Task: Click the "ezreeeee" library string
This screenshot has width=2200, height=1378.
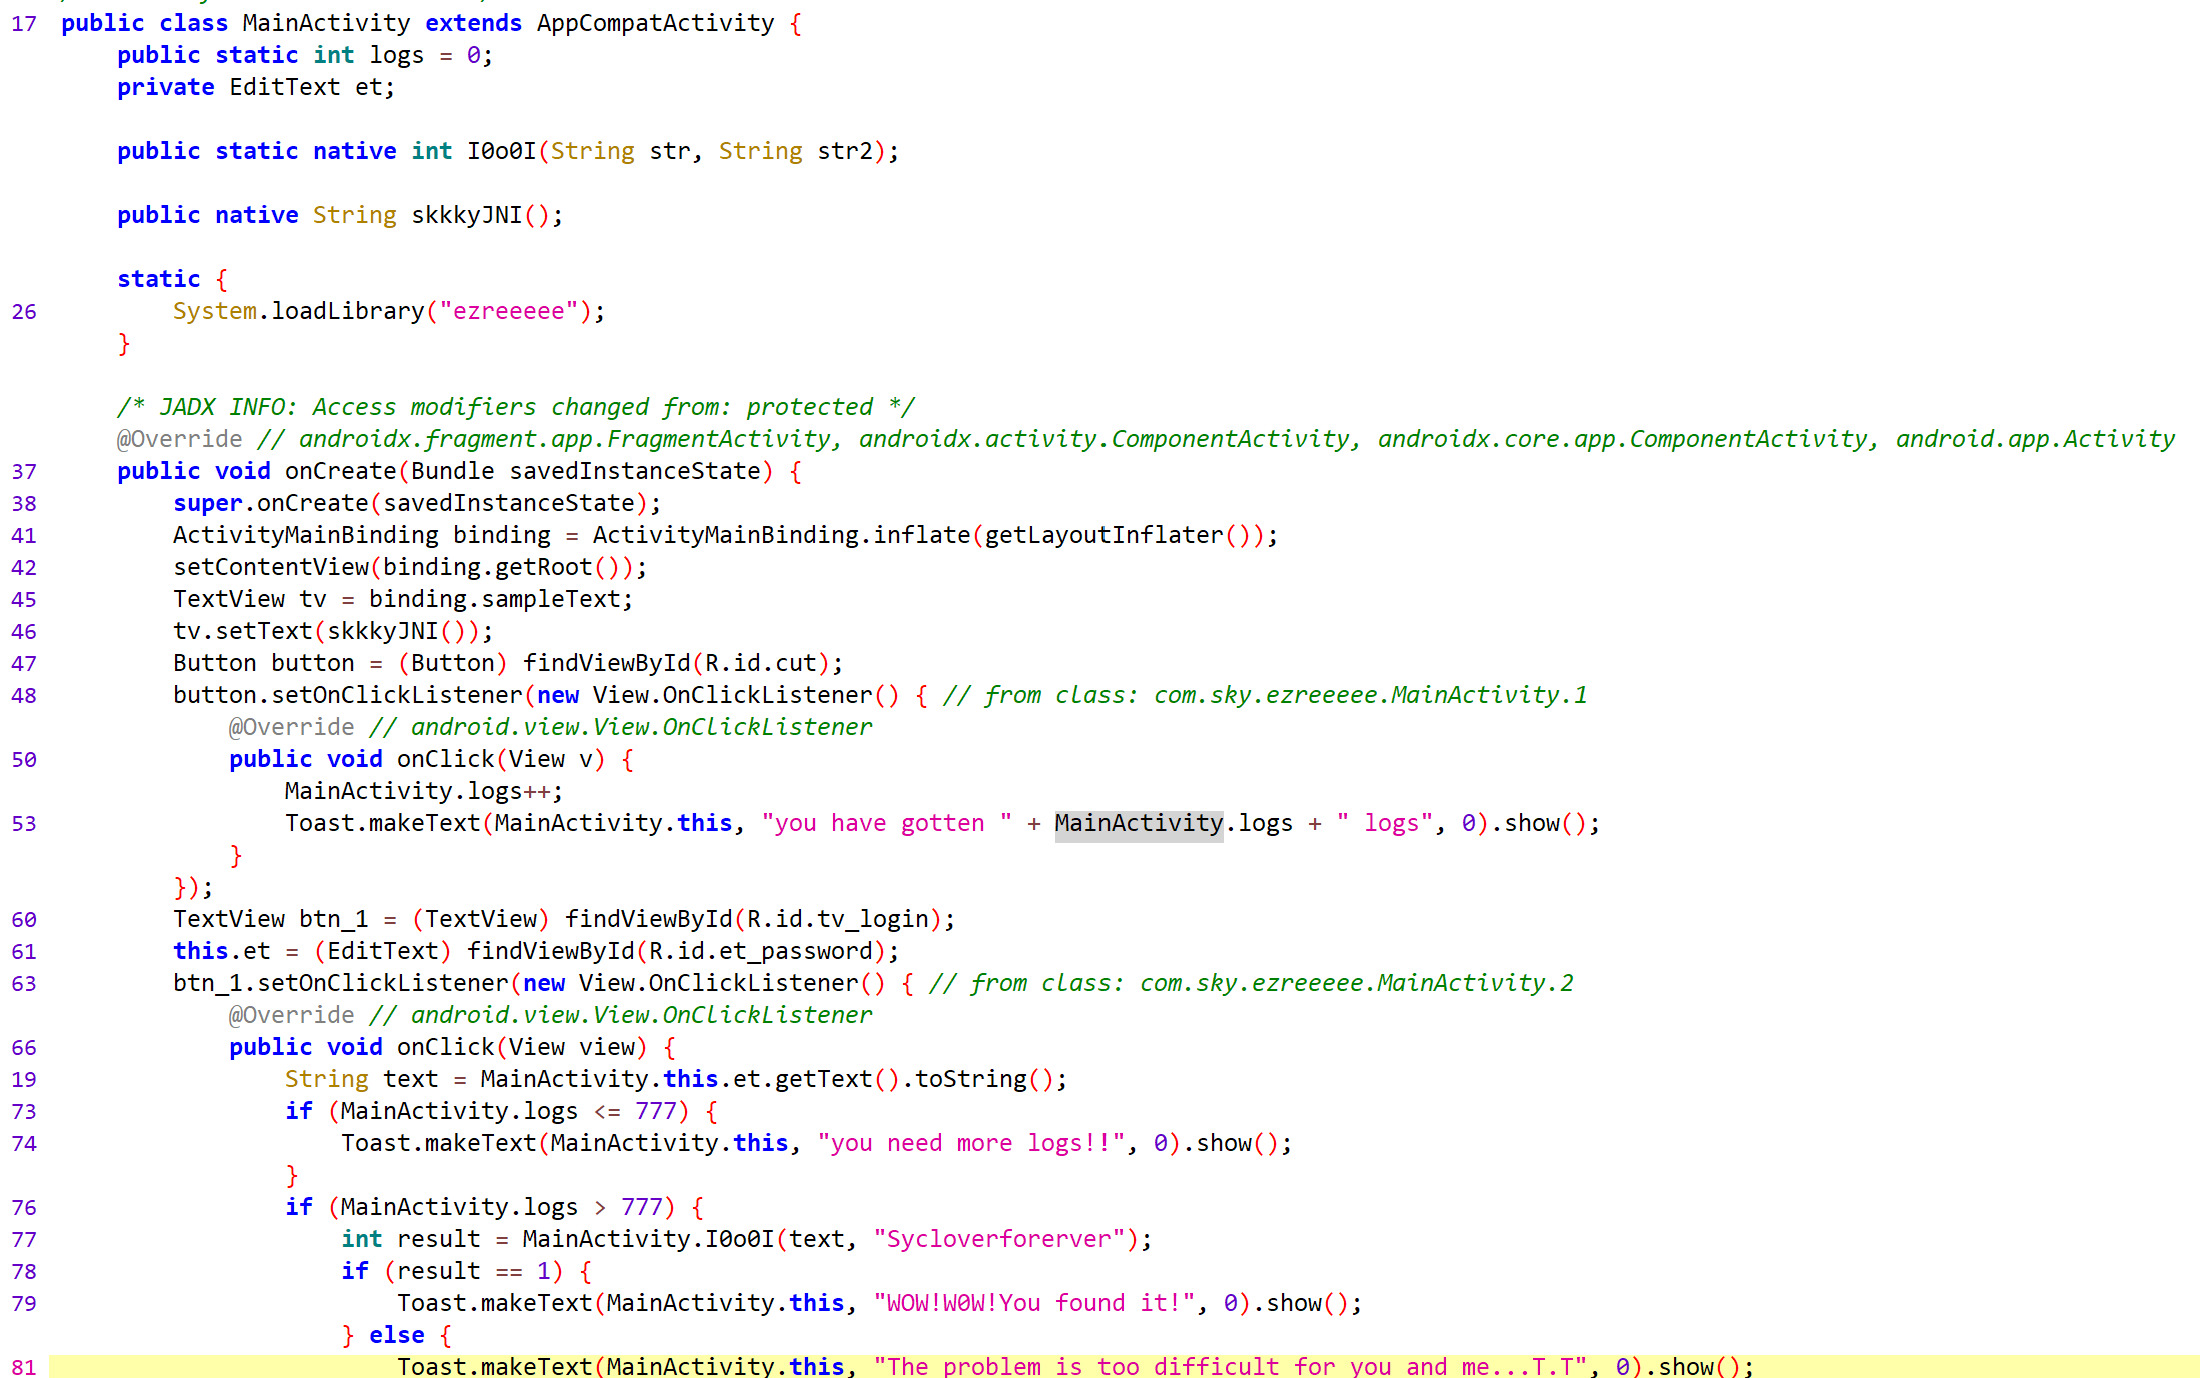Action: [x=509, y=311]
